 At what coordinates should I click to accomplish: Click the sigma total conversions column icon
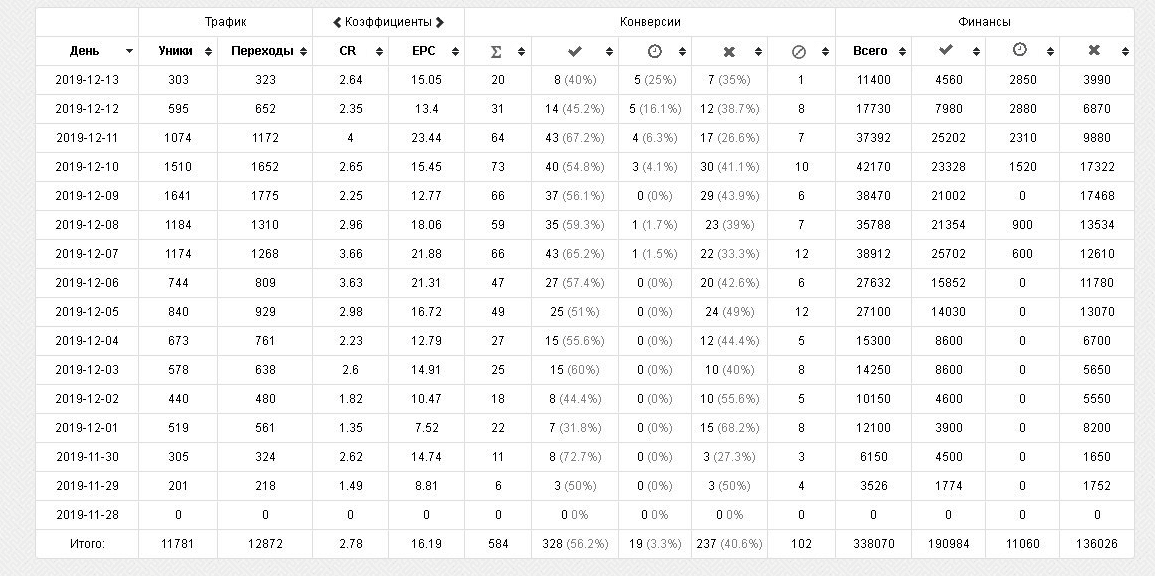click(496, 51)
